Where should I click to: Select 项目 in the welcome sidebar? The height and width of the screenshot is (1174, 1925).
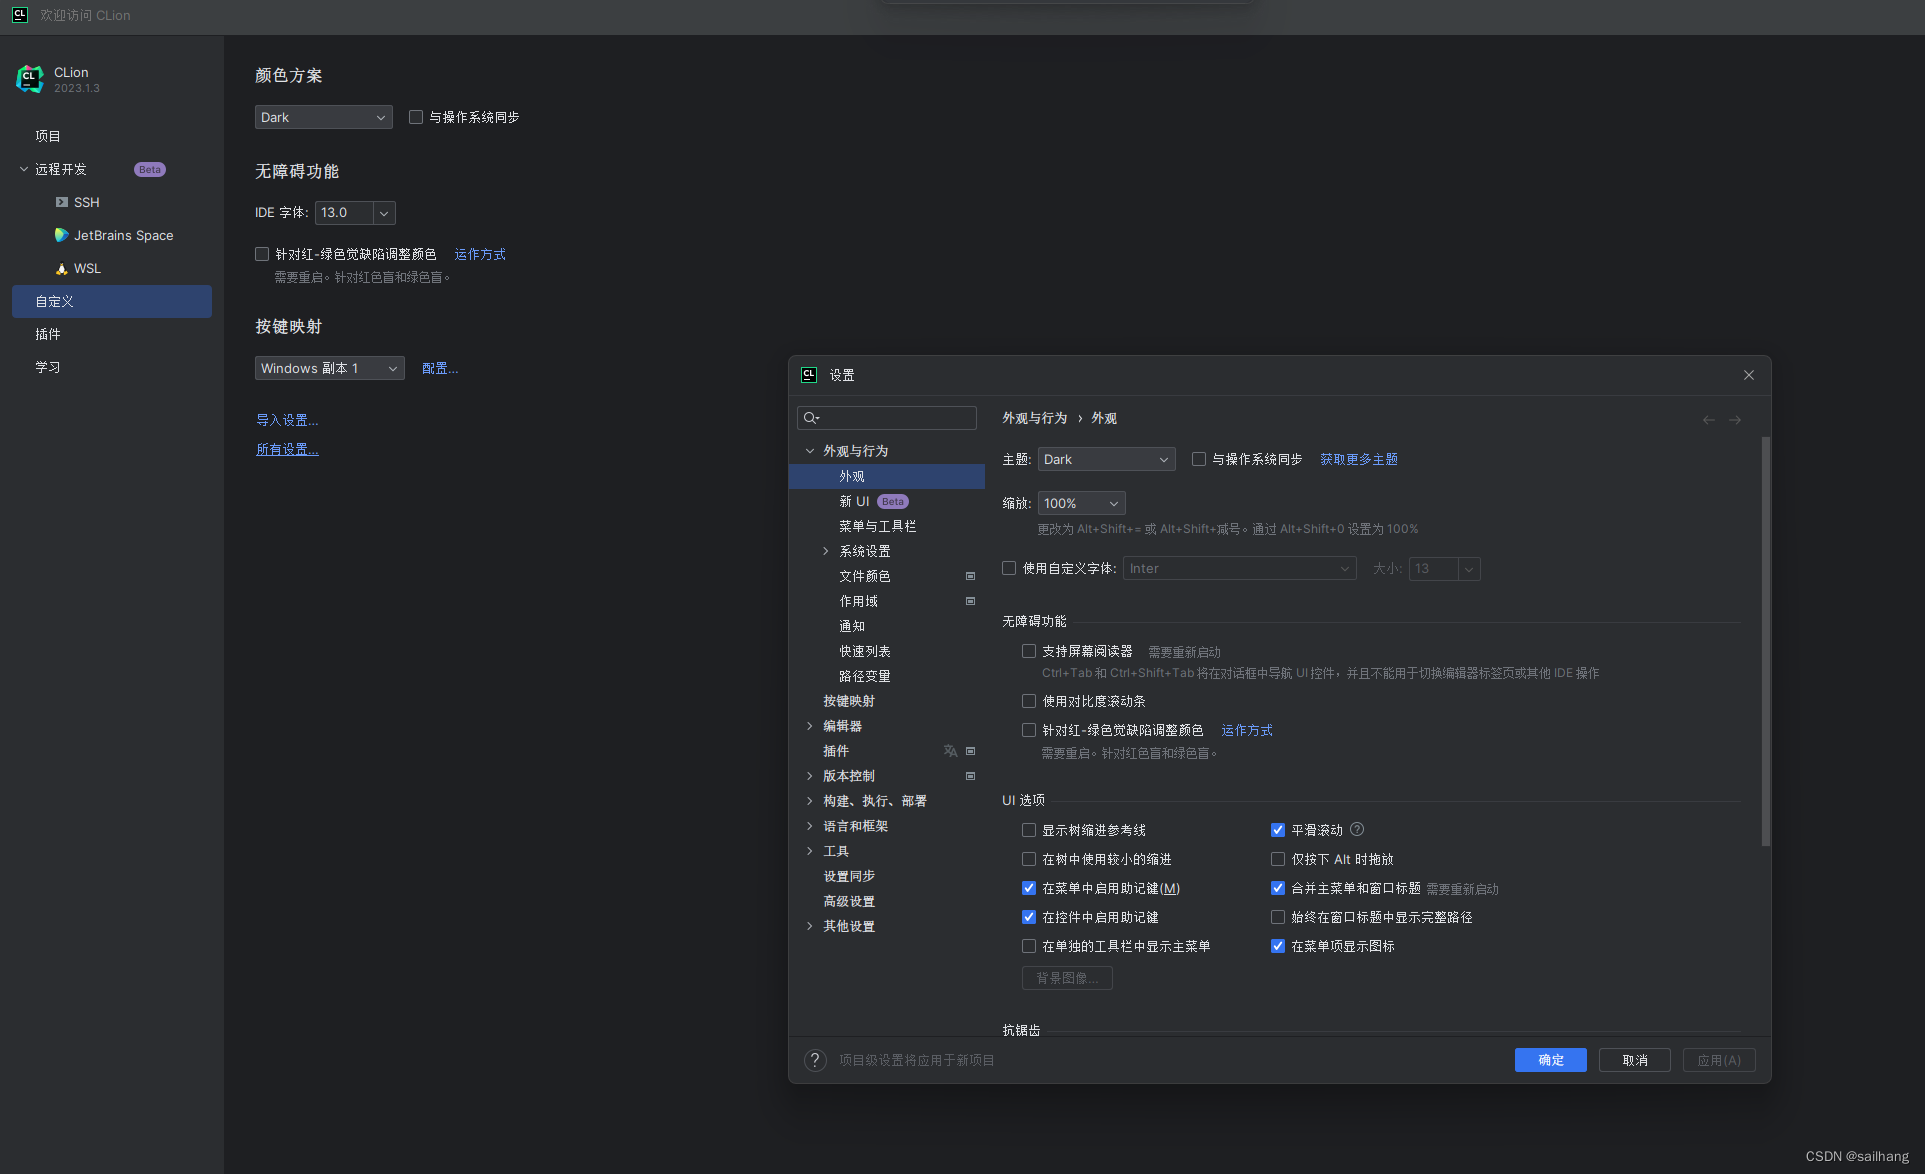coord(46,136)
